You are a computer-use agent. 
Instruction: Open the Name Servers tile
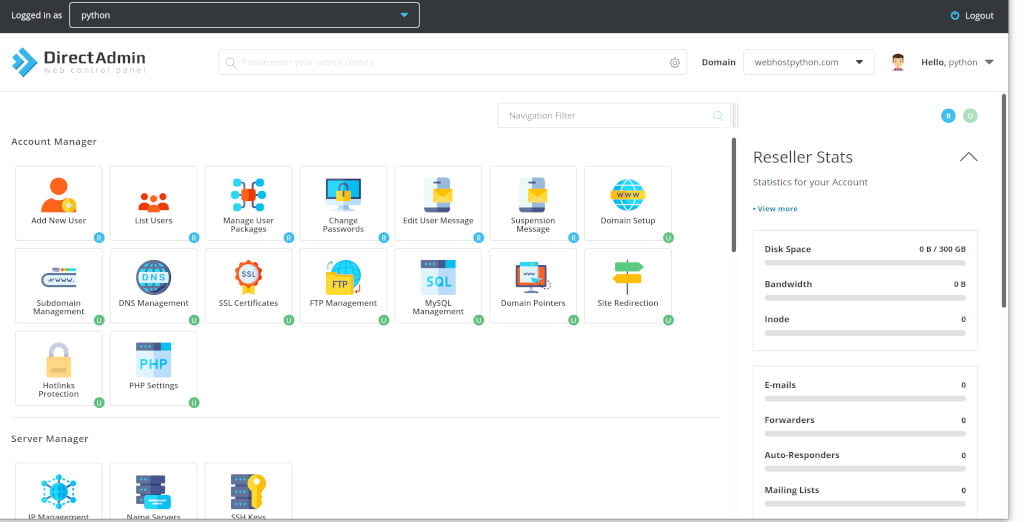[x=153, y=492]
